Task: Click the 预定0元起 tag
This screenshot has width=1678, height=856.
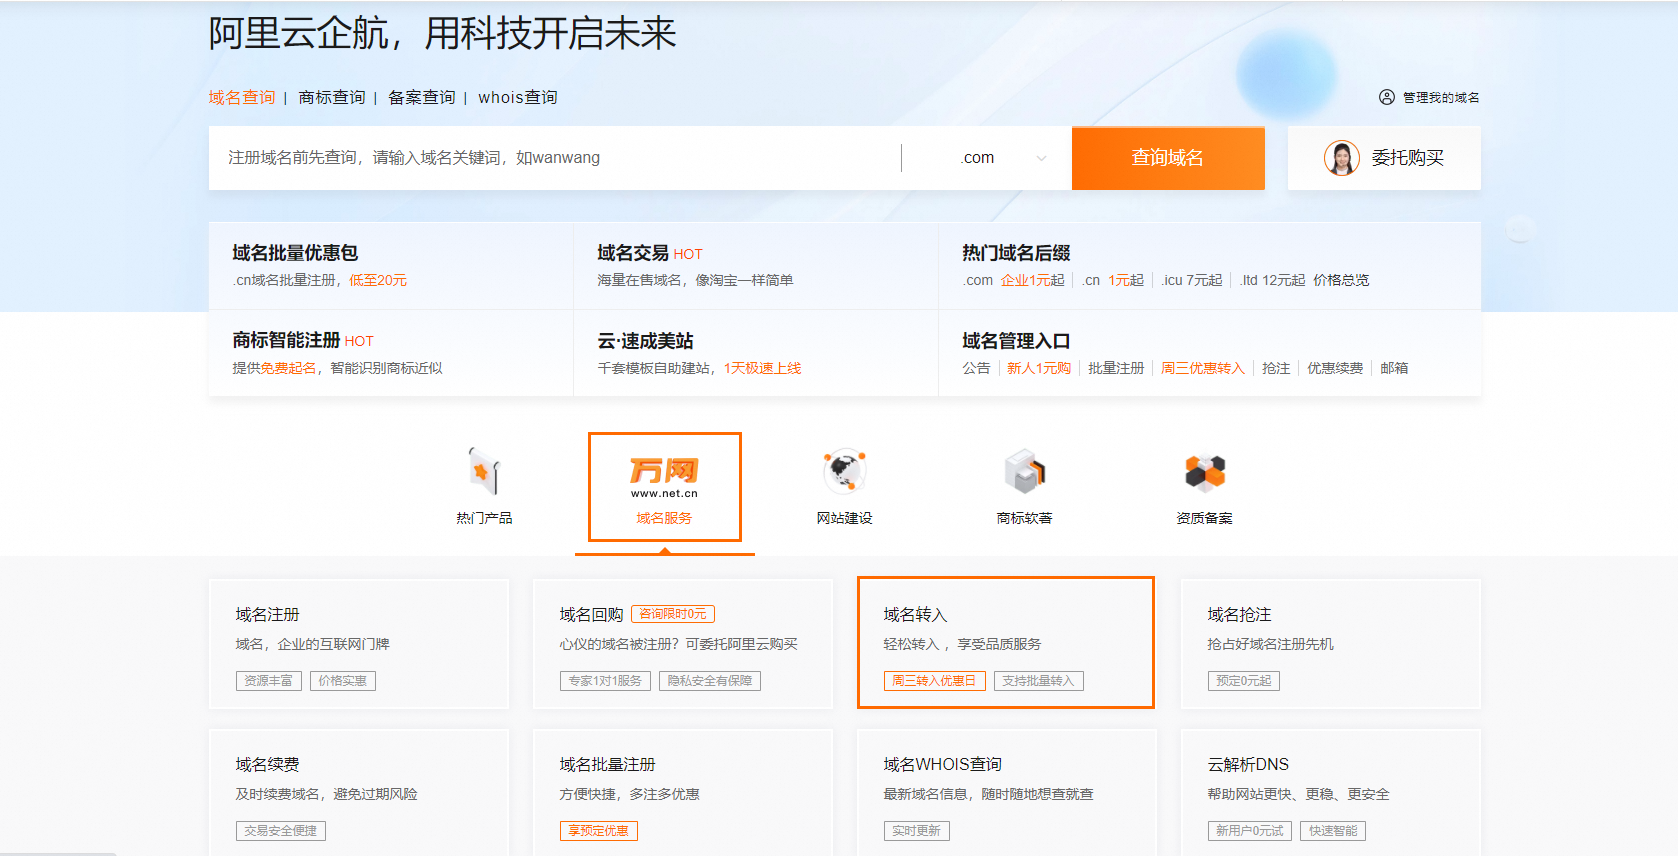Action: point(1244,681)
